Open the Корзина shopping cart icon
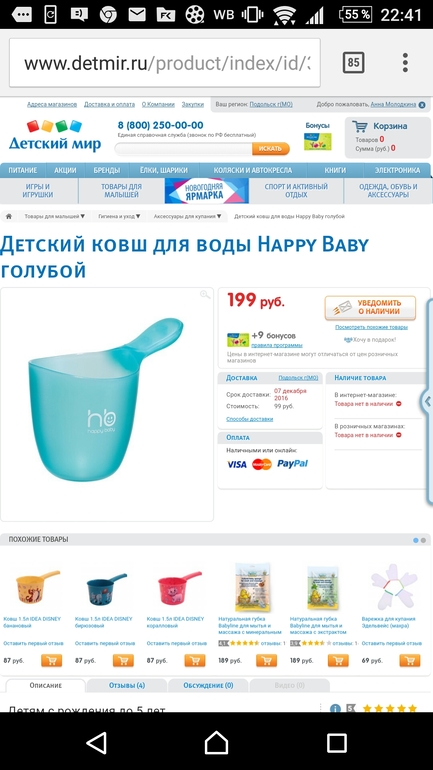The width and height of the screenshot is (433, 770). click(x=359, y=126)
